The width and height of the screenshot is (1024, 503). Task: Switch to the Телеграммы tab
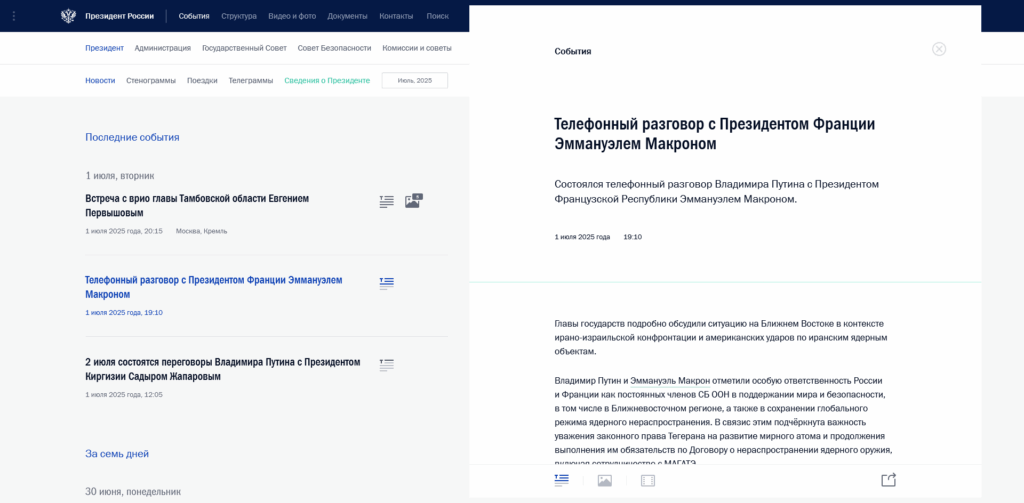tap(251, 80)
